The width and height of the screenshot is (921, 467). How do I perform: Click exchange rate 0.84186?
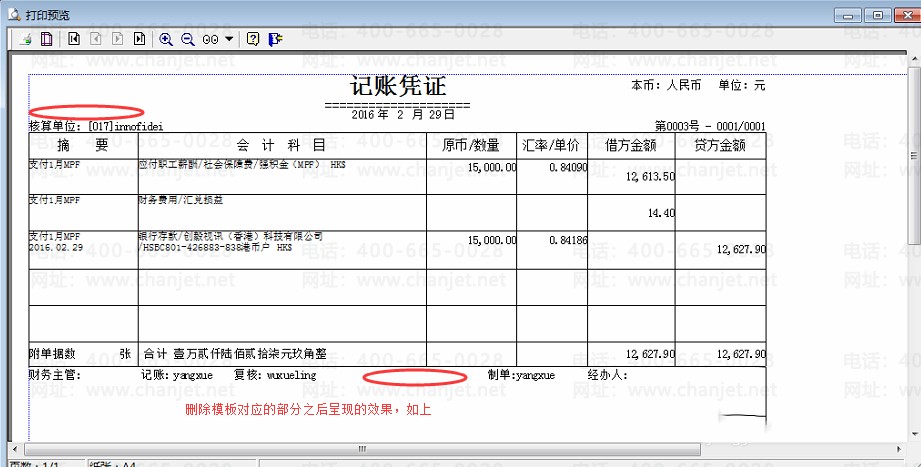(569, 240)
